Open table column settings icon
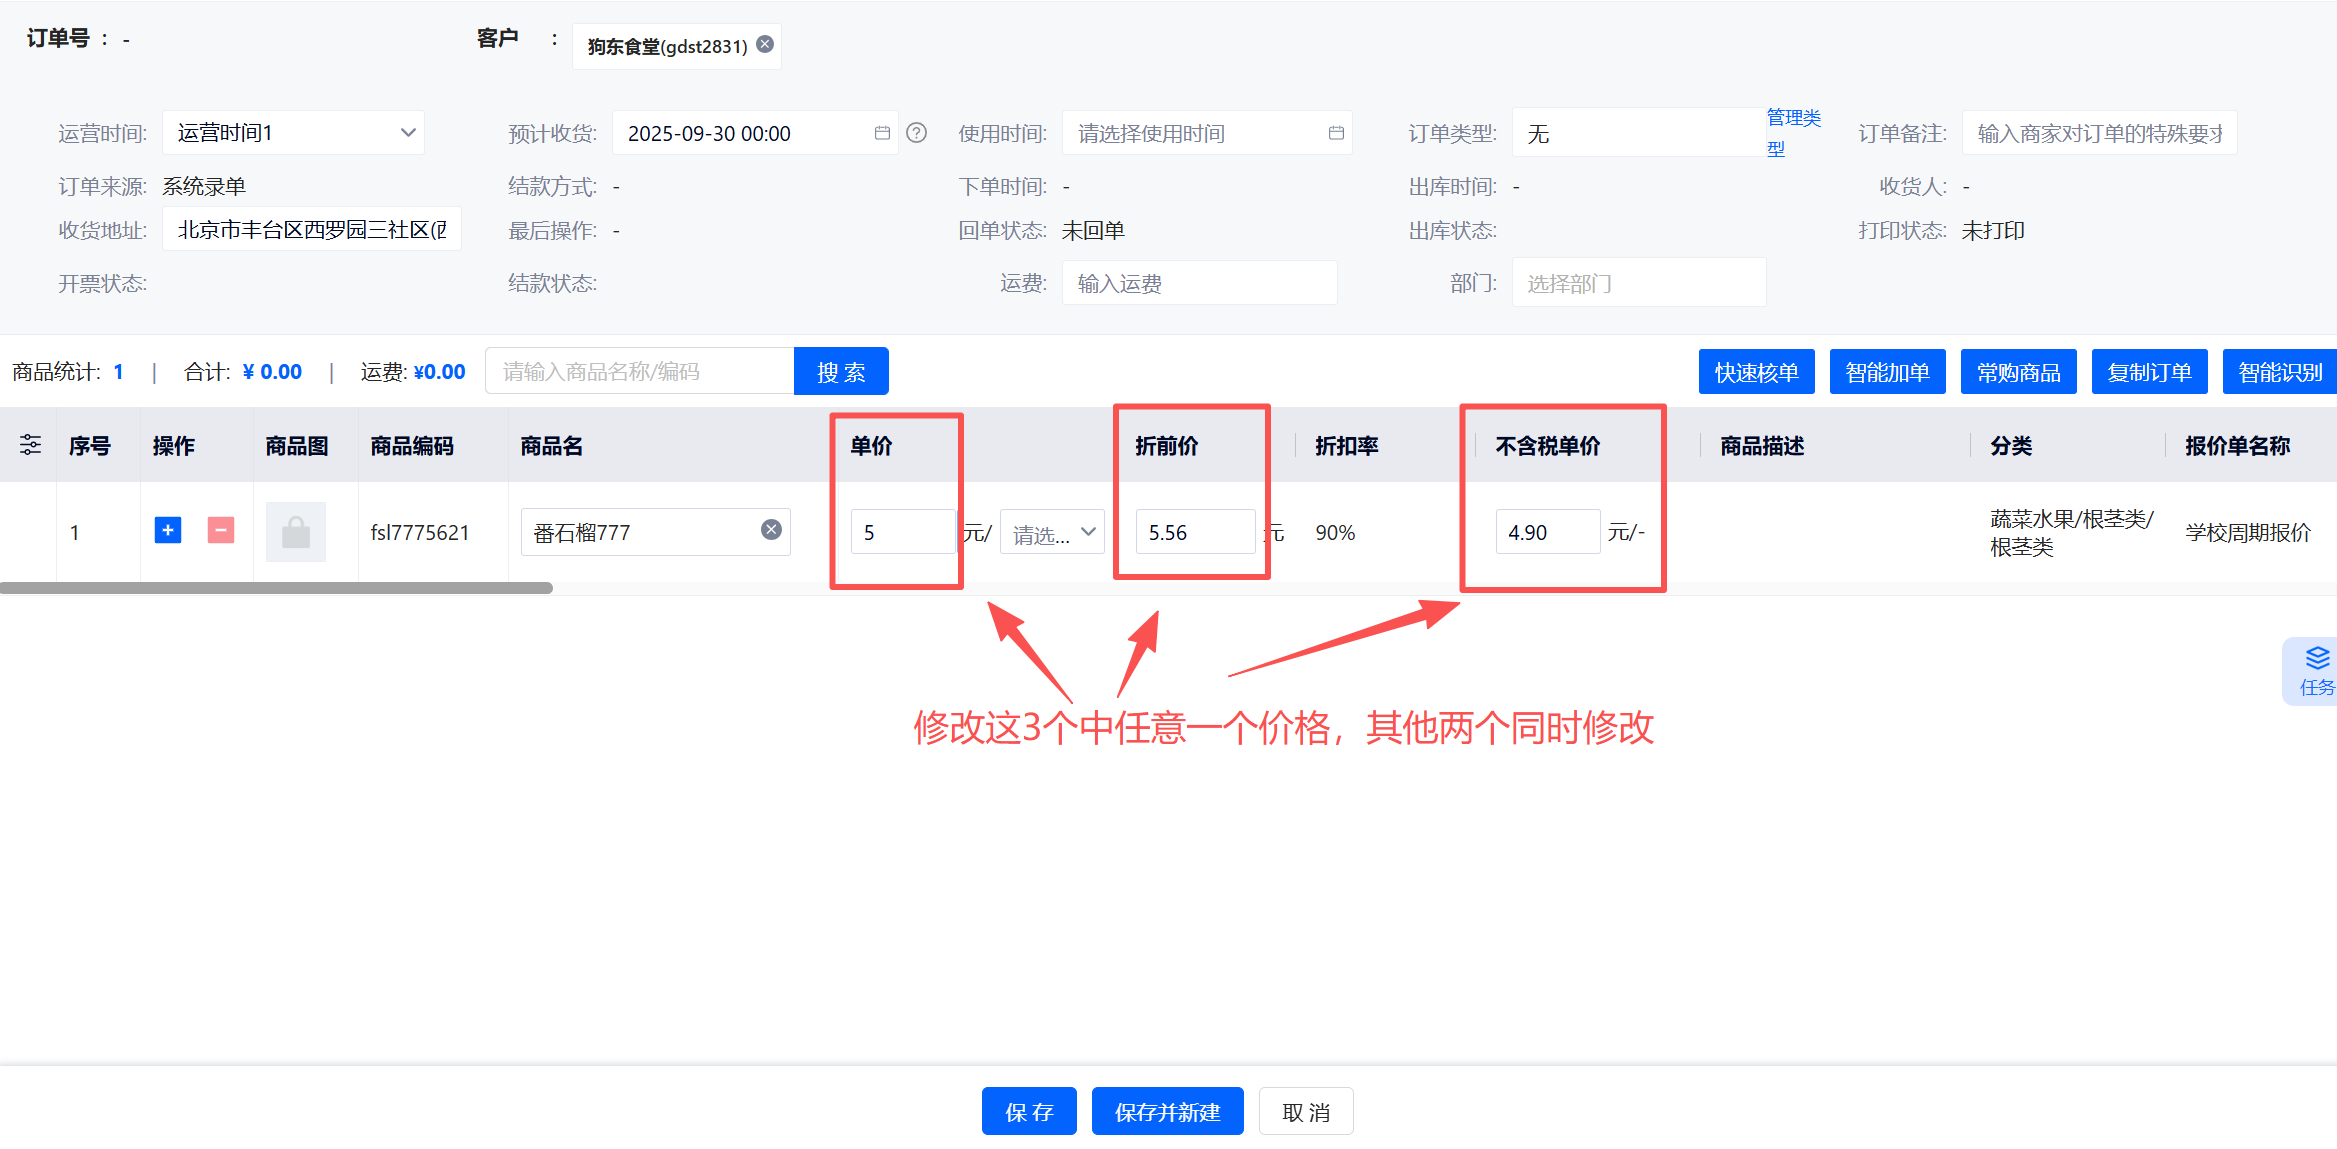2337x1149 pixels. pos(31,445)
